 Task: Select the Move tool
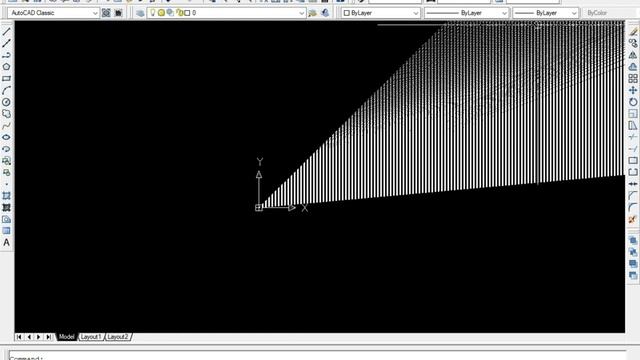[633, 90]
